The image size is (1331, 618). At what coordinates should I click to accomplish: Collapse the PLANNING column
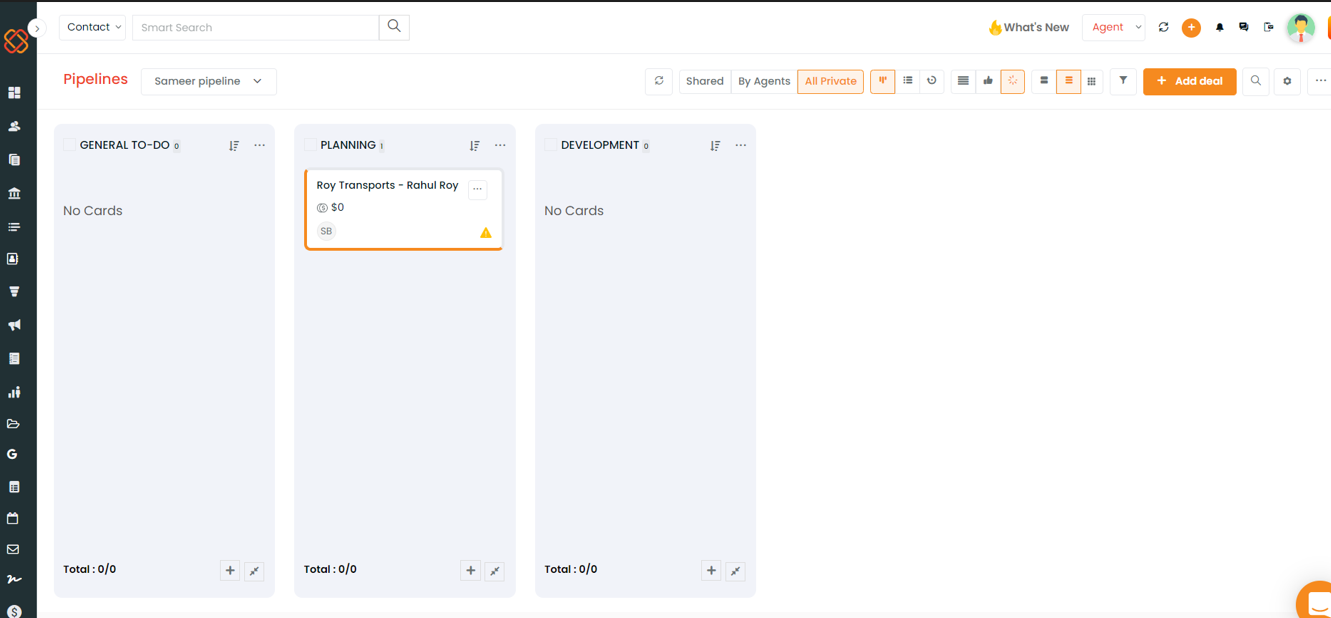tap(495, 571)
